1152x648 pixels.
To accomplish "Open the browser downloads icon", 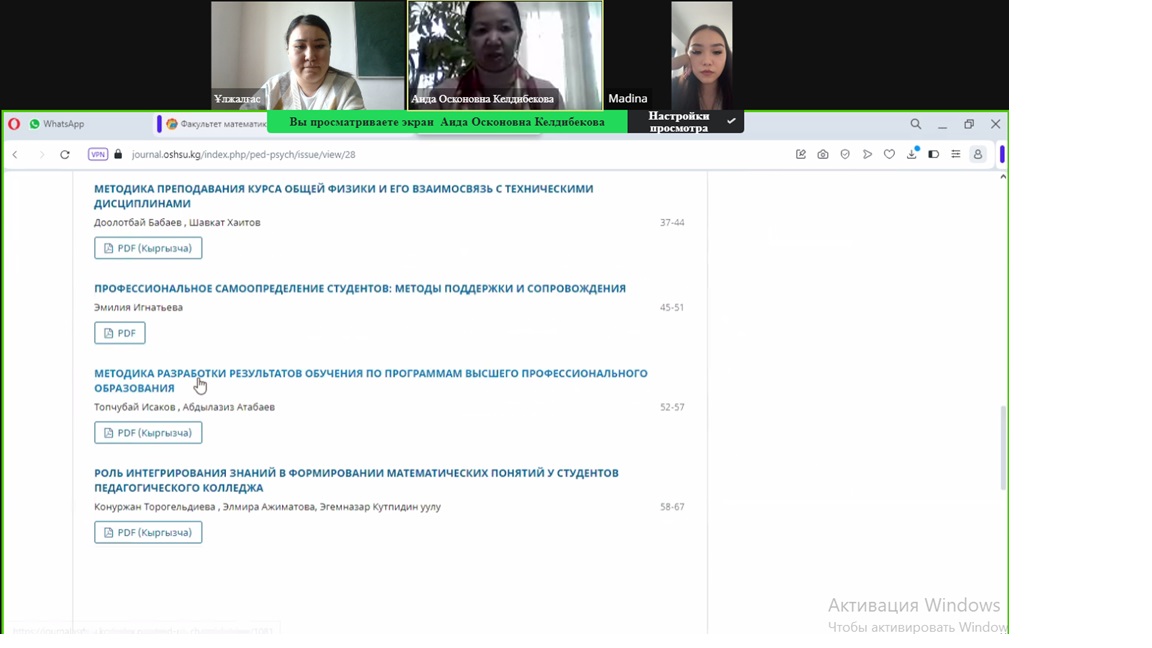I will pos(911,155).
